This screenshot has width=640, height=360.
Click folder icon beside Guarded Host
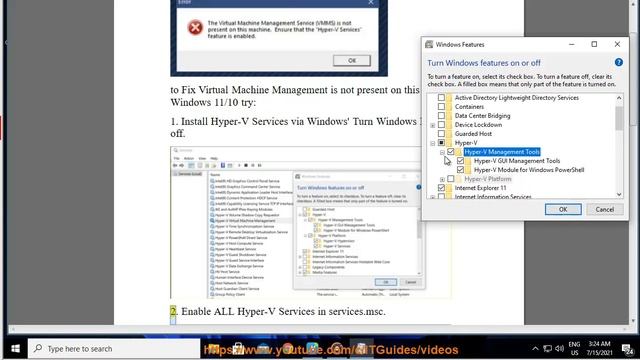(449, 133)
